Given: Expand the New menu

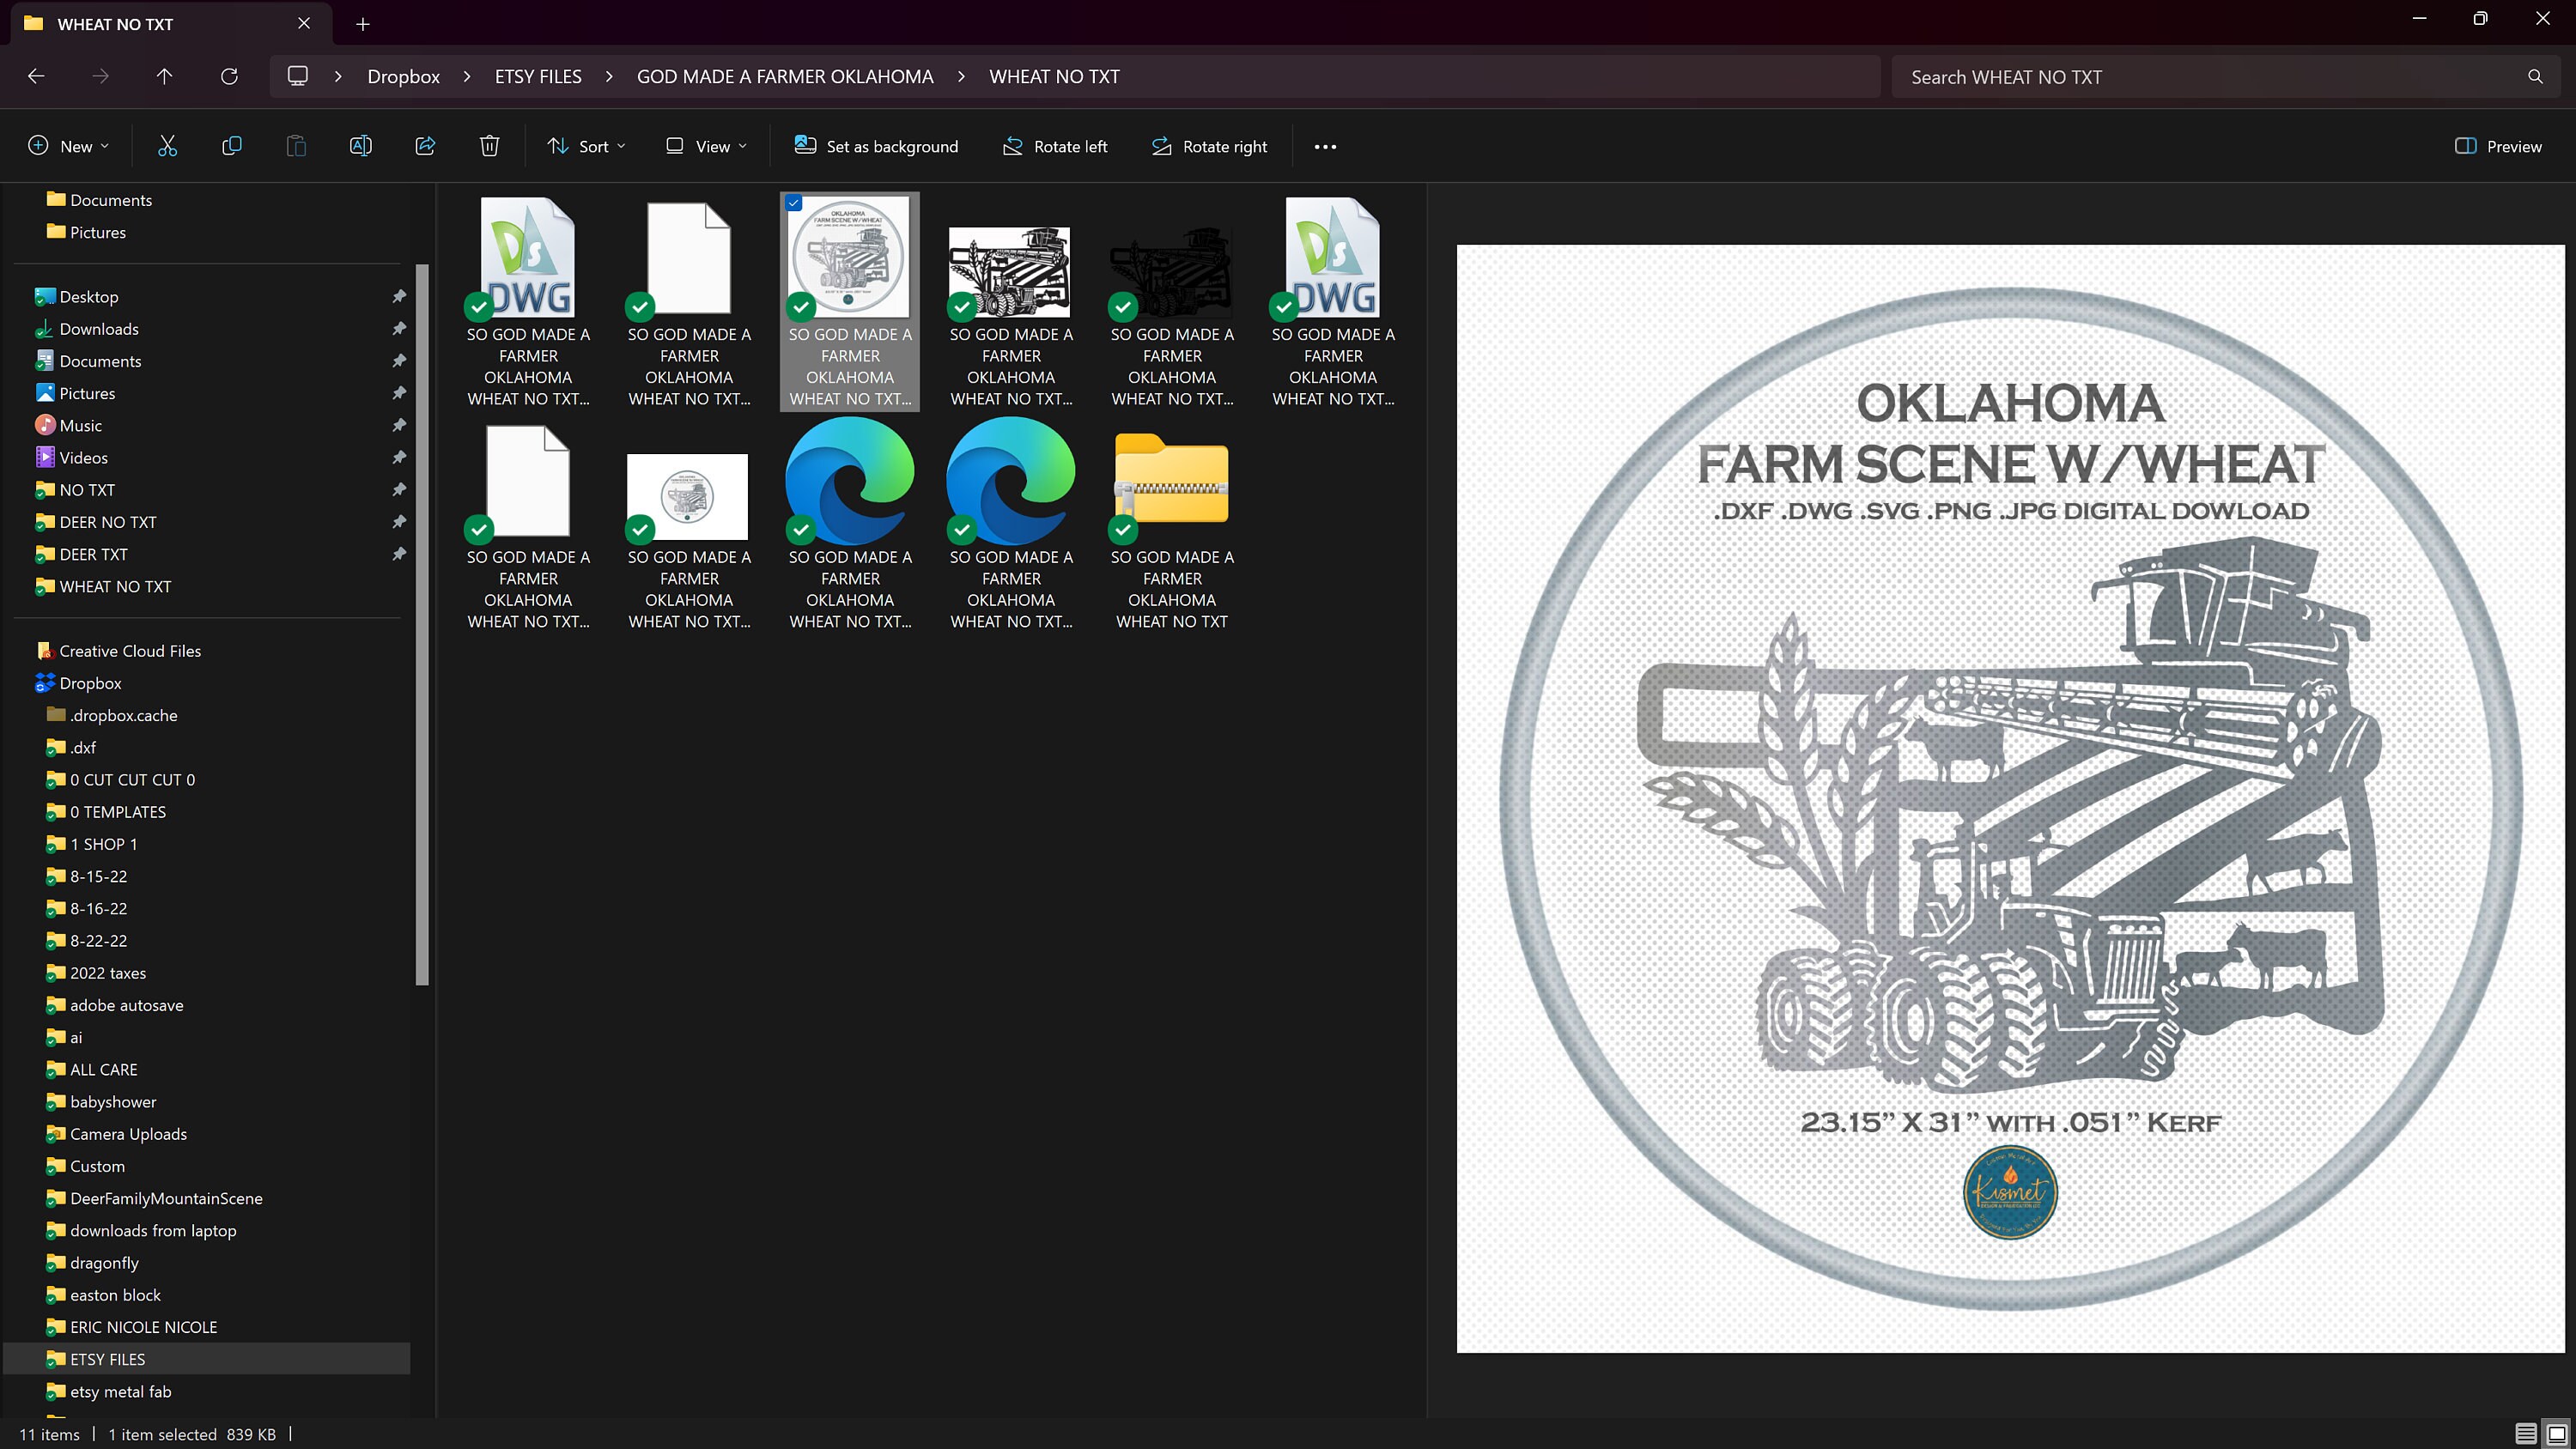Looking at the screenshot, I should point(67,146).
